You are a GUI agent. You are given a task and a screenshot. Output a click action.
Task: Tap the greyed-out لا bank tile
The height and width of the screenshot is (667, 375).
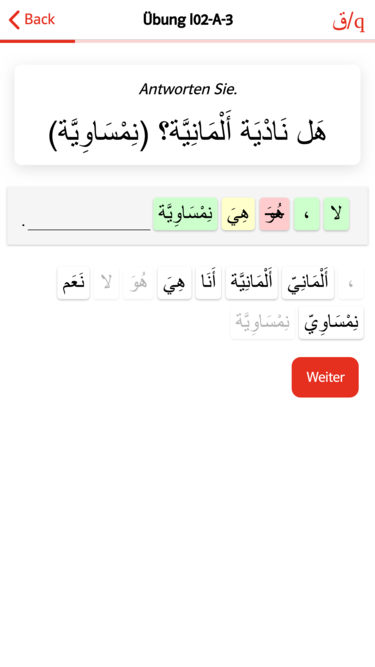[x=106, y=283]
